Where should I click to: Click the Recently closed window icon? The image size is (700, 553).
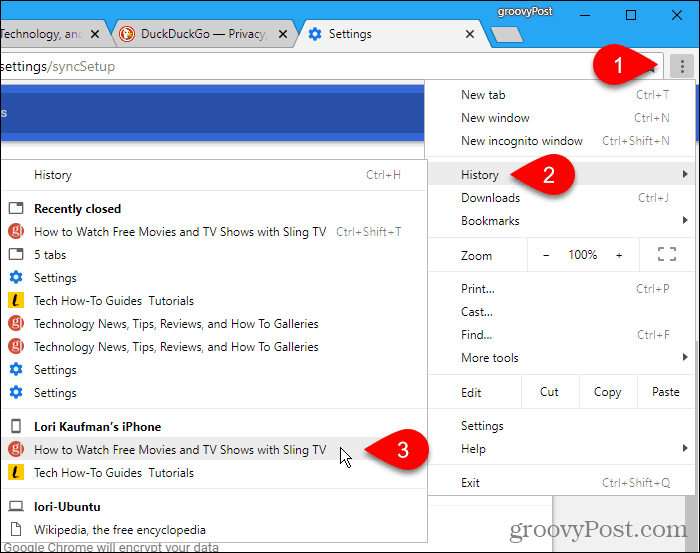coord(16,208)
